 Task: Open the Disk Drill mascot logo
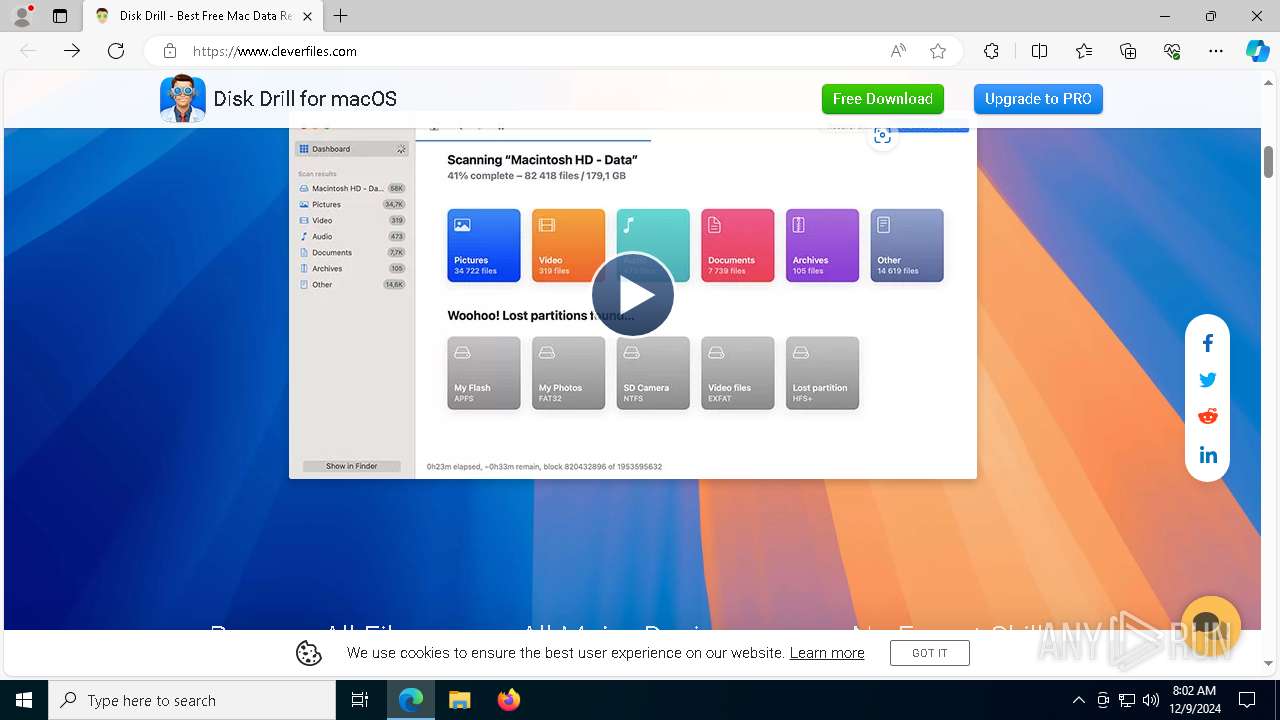(x=183, y=99)
